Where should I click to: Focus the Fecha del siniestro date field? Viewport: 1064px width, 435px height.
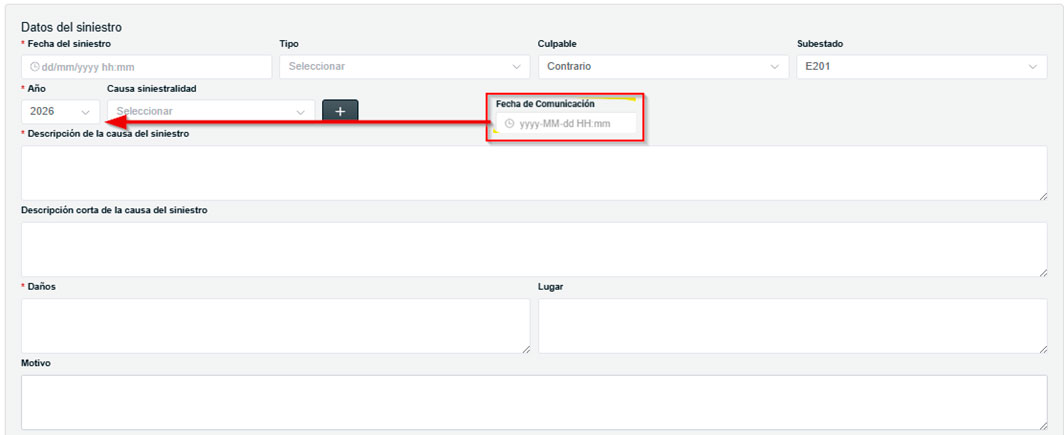pos(150,67)
